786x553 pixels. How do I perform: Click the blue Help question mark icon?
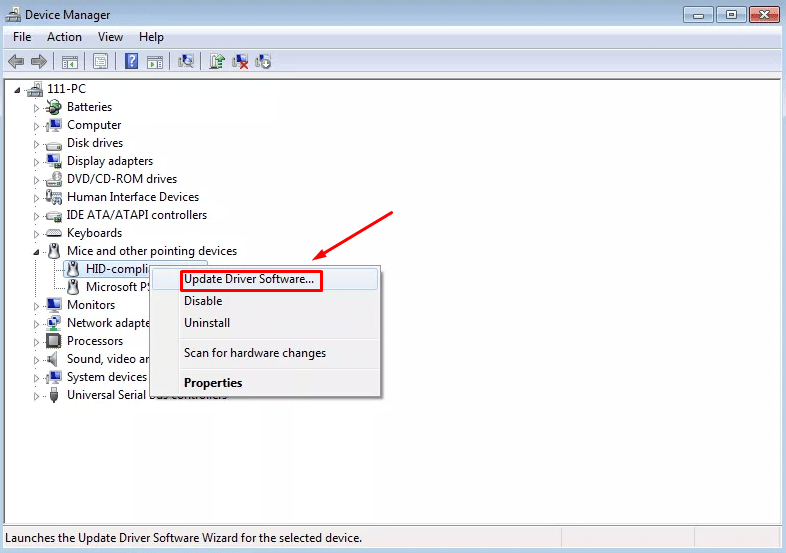[x=131, y=61]
